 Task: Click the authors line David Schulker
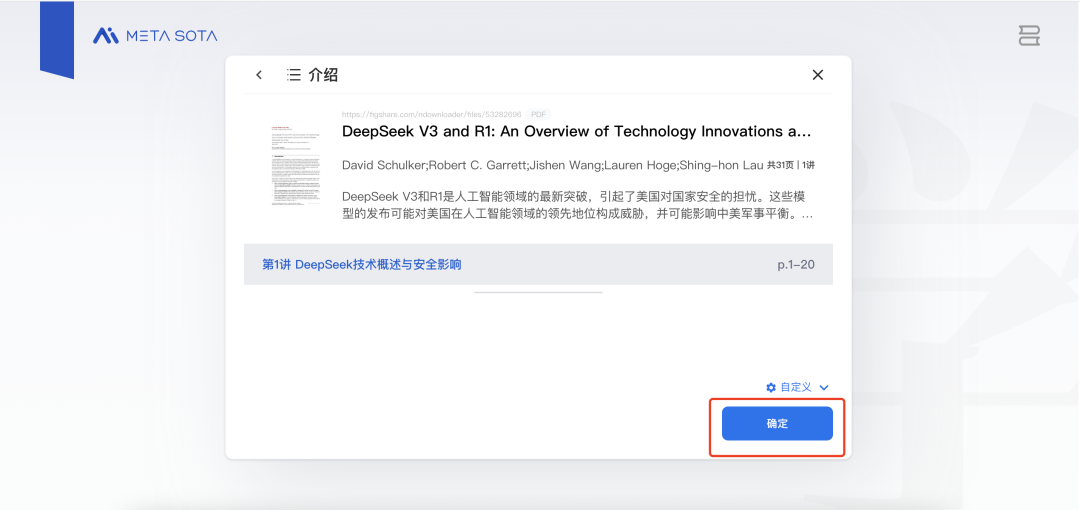point(552,165)
